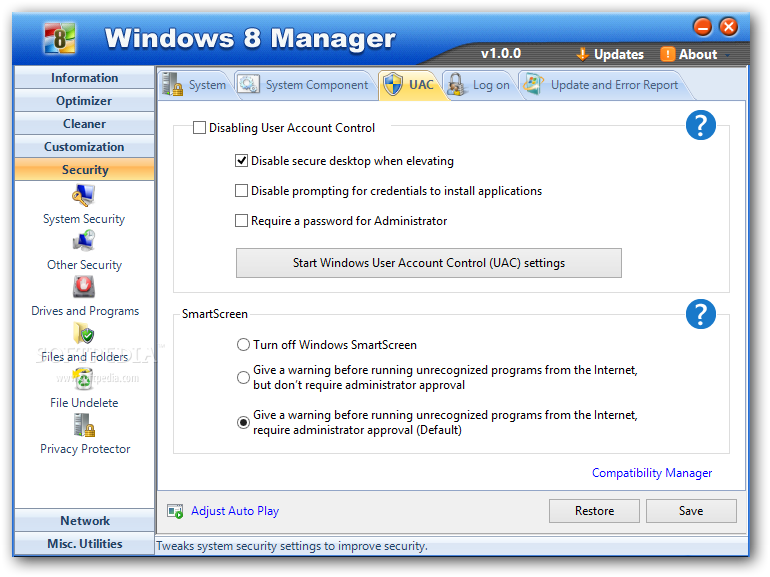
Task: Enable Disable prompting for credentials checkbox
Action: (x=241, y=191)
